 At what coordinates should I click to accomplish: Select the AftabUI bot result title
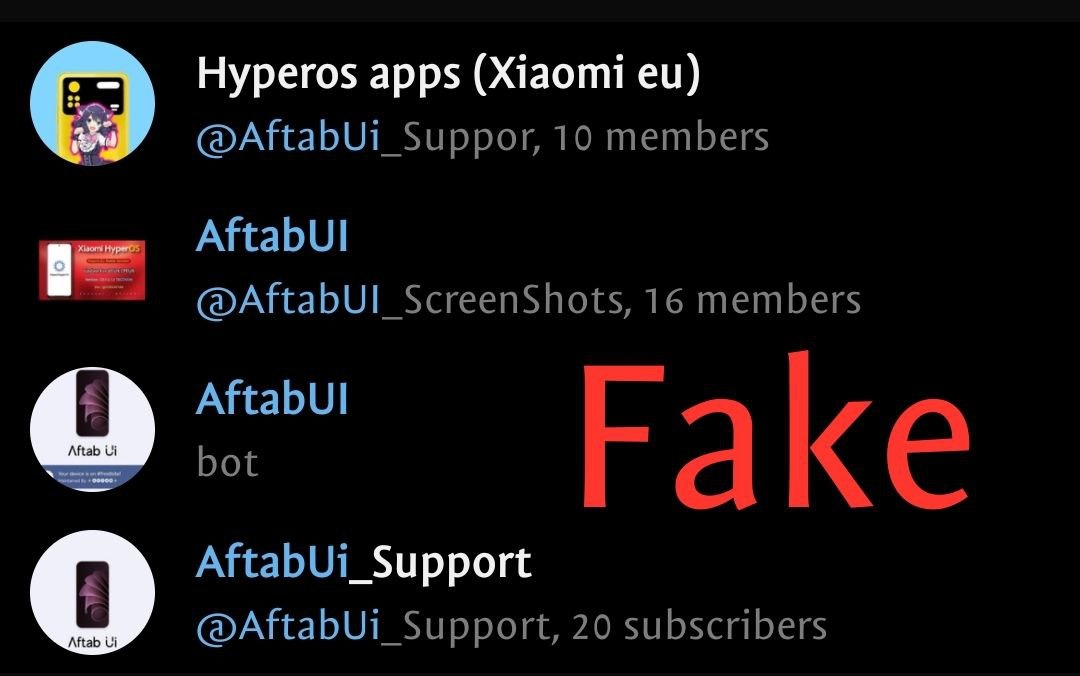coord(272,399)
